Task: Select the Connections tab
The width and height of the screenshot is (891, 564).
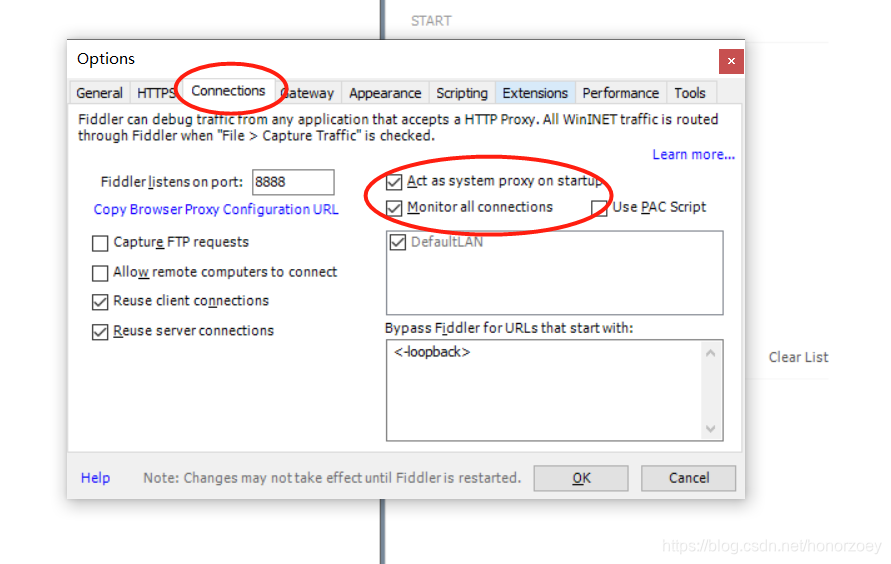Action: click(x=228, y=91)
